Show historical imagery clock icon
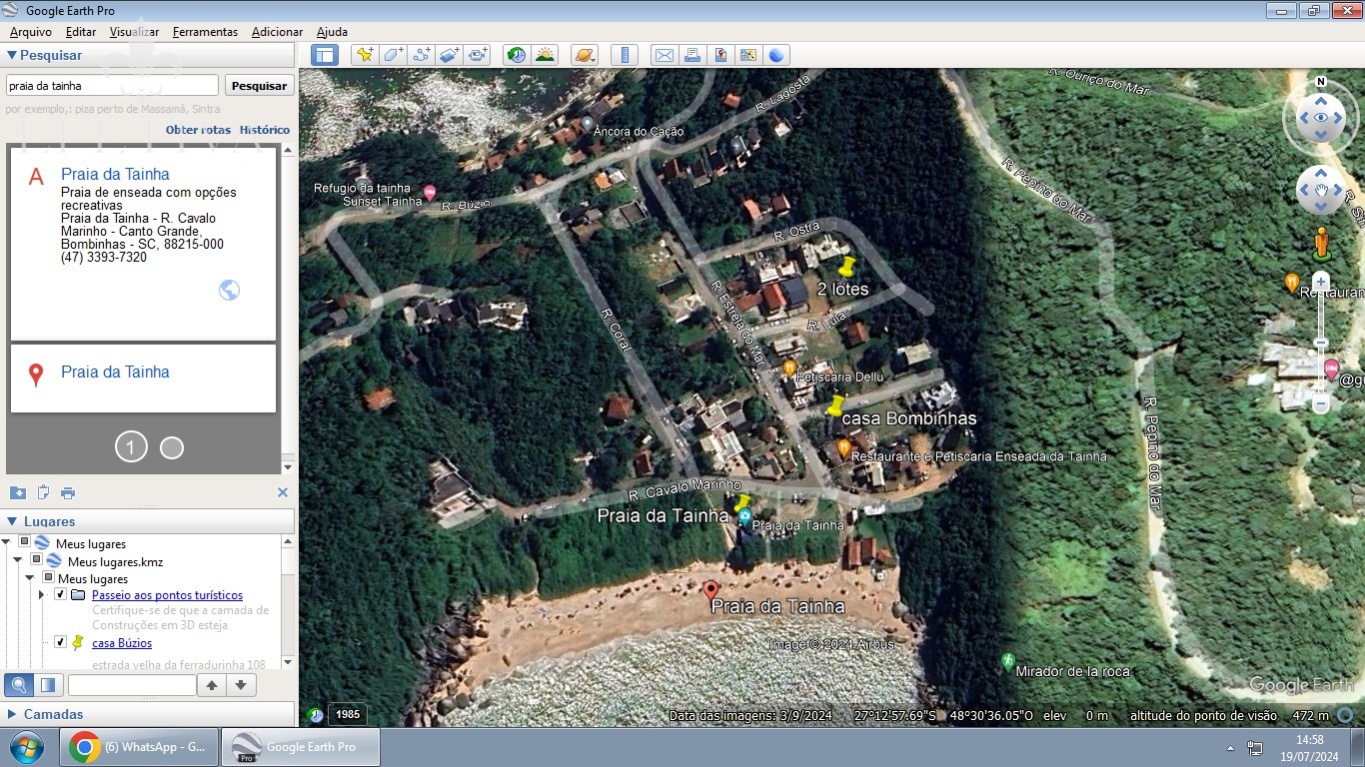This screenshot has height=767, width=1365. [x=516, y=55]
